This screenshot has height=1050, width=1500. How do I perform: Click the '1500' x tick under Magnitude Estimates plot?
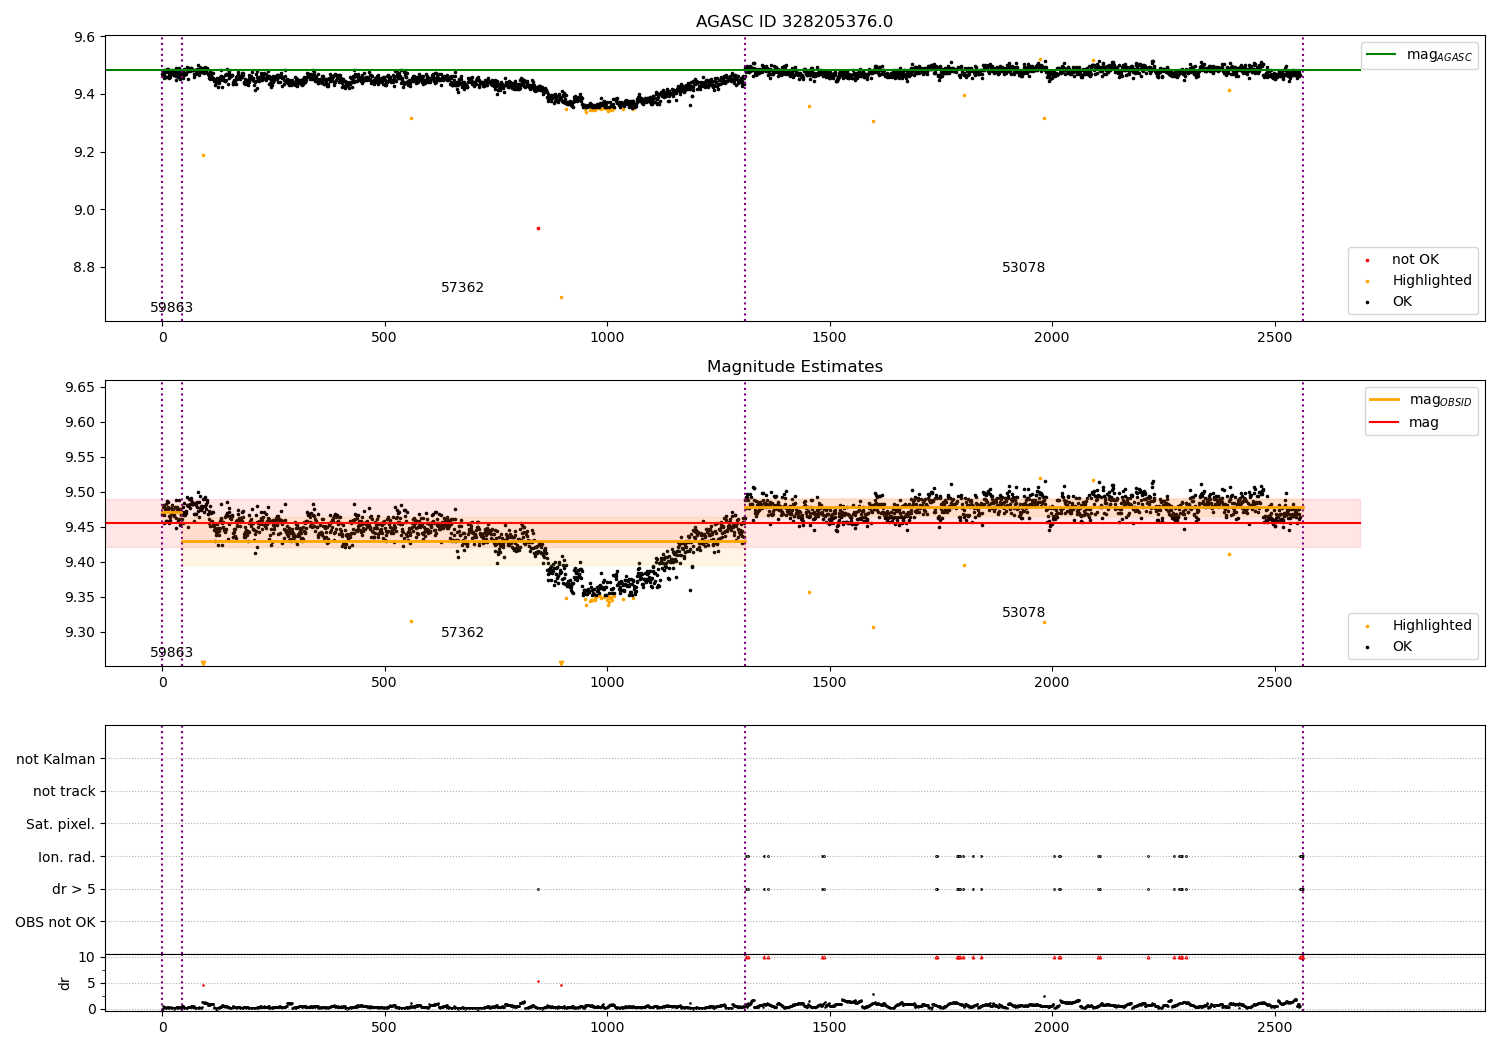tap(829, 682)
